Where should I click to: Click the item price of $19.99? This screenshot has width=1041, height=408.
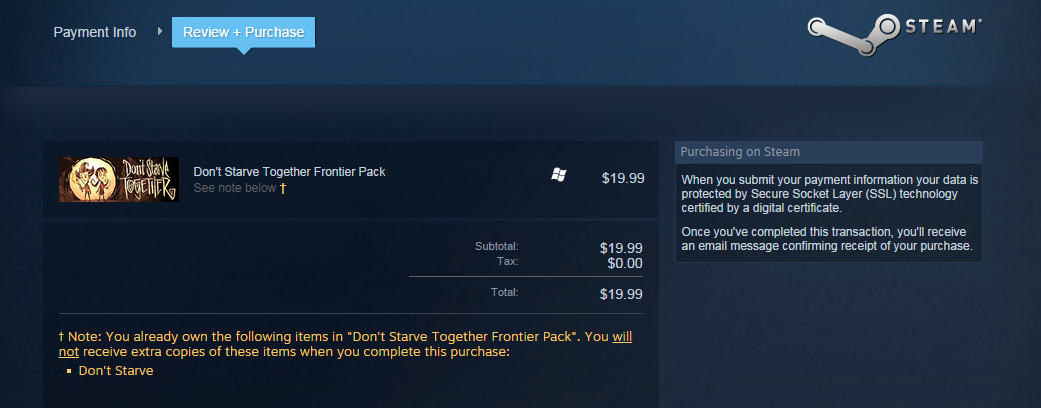[623, 179]
